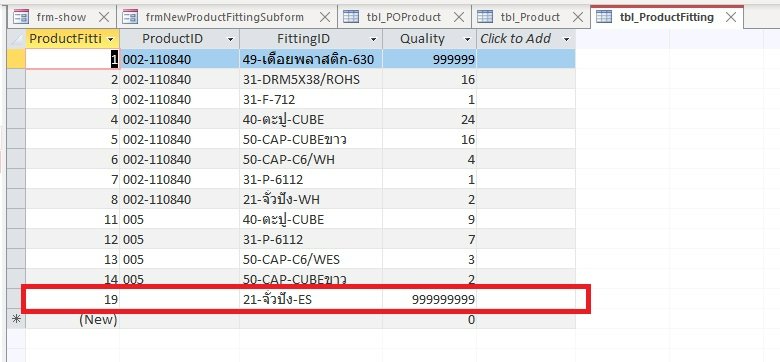Open the FittingID column filter dropdown
The width and height of the screenshot is (780, 362).
374,39
